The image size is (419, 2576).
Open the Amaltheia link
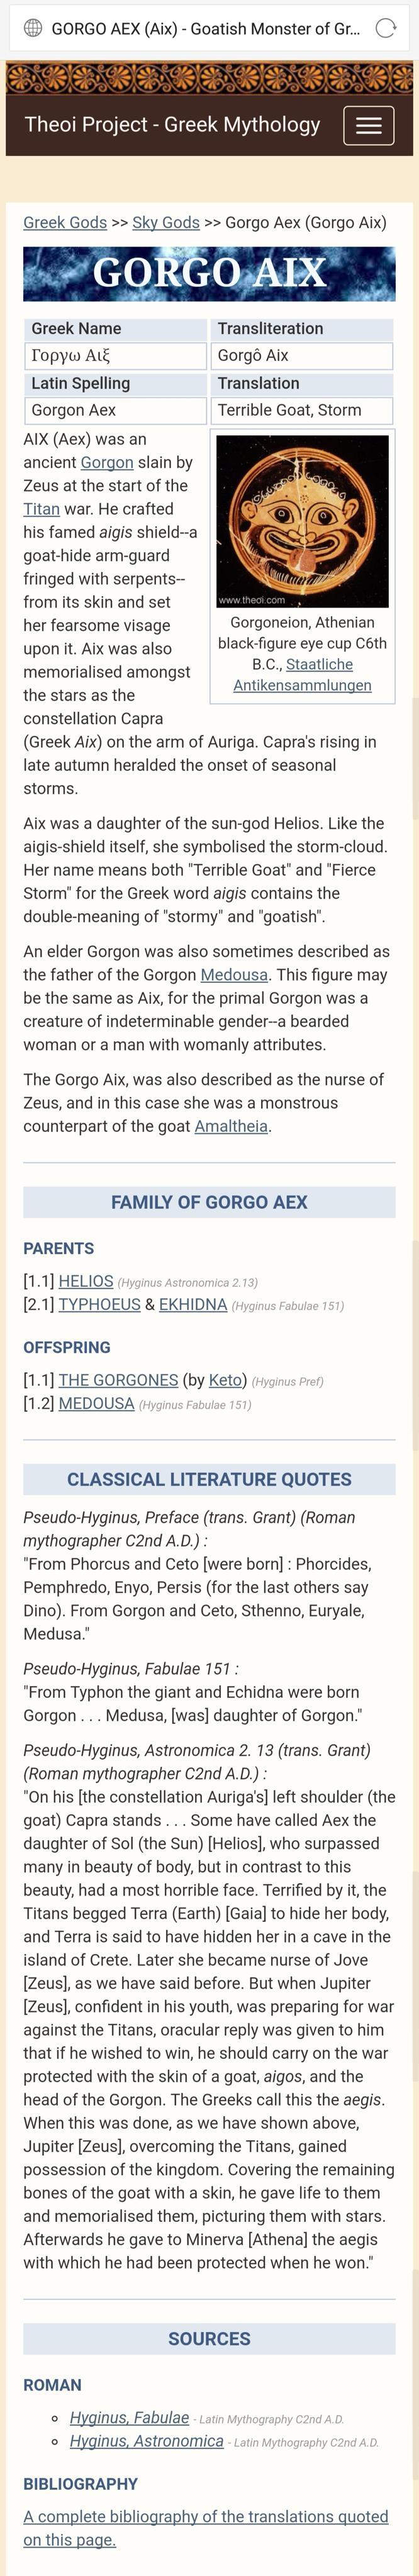point(231,1126)
